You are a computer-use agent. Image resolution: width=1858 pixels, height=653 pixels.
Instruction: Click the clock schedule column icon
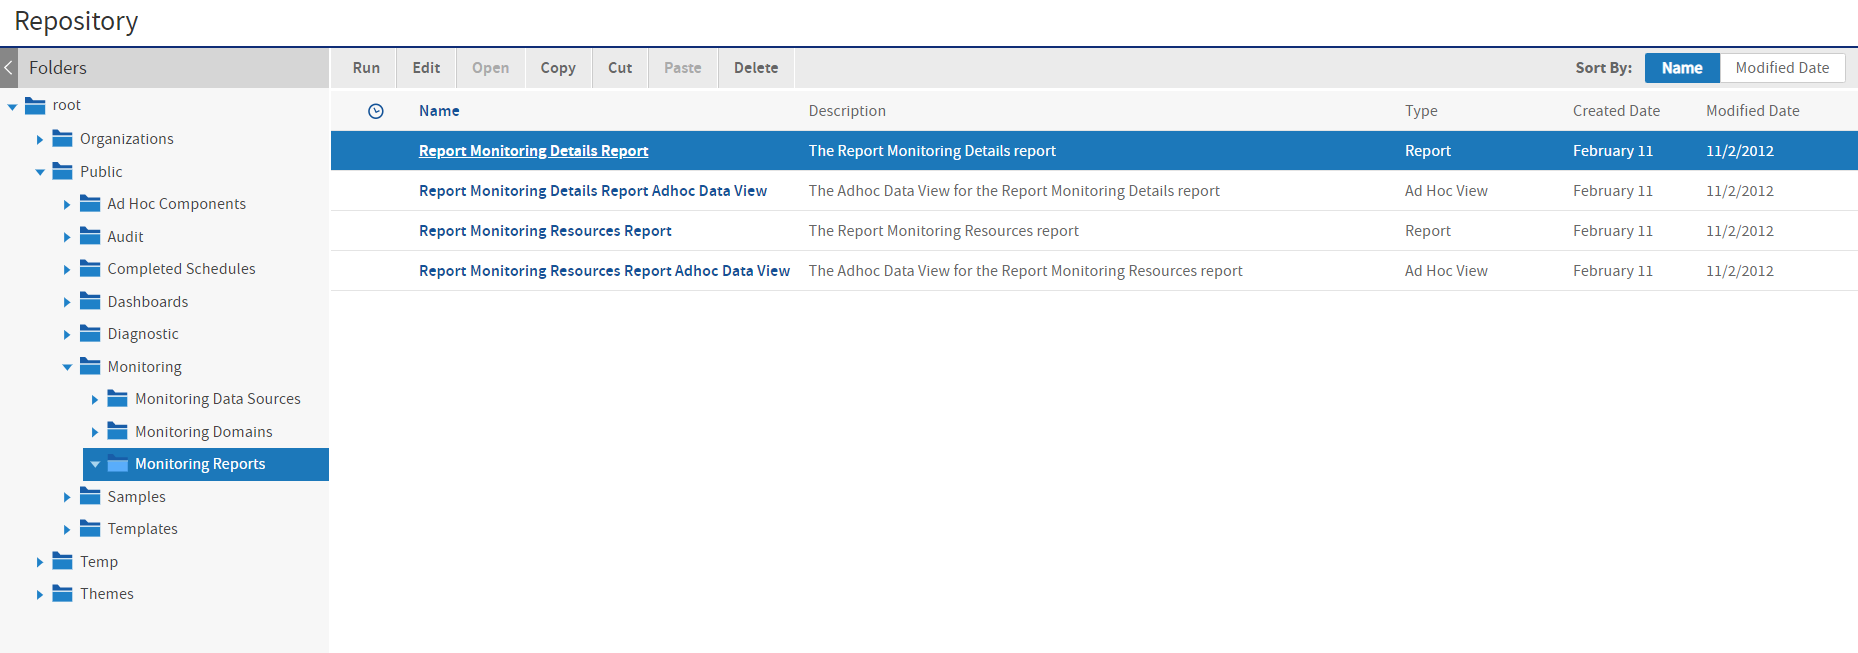pyautogui.click(x=376, y=111)
